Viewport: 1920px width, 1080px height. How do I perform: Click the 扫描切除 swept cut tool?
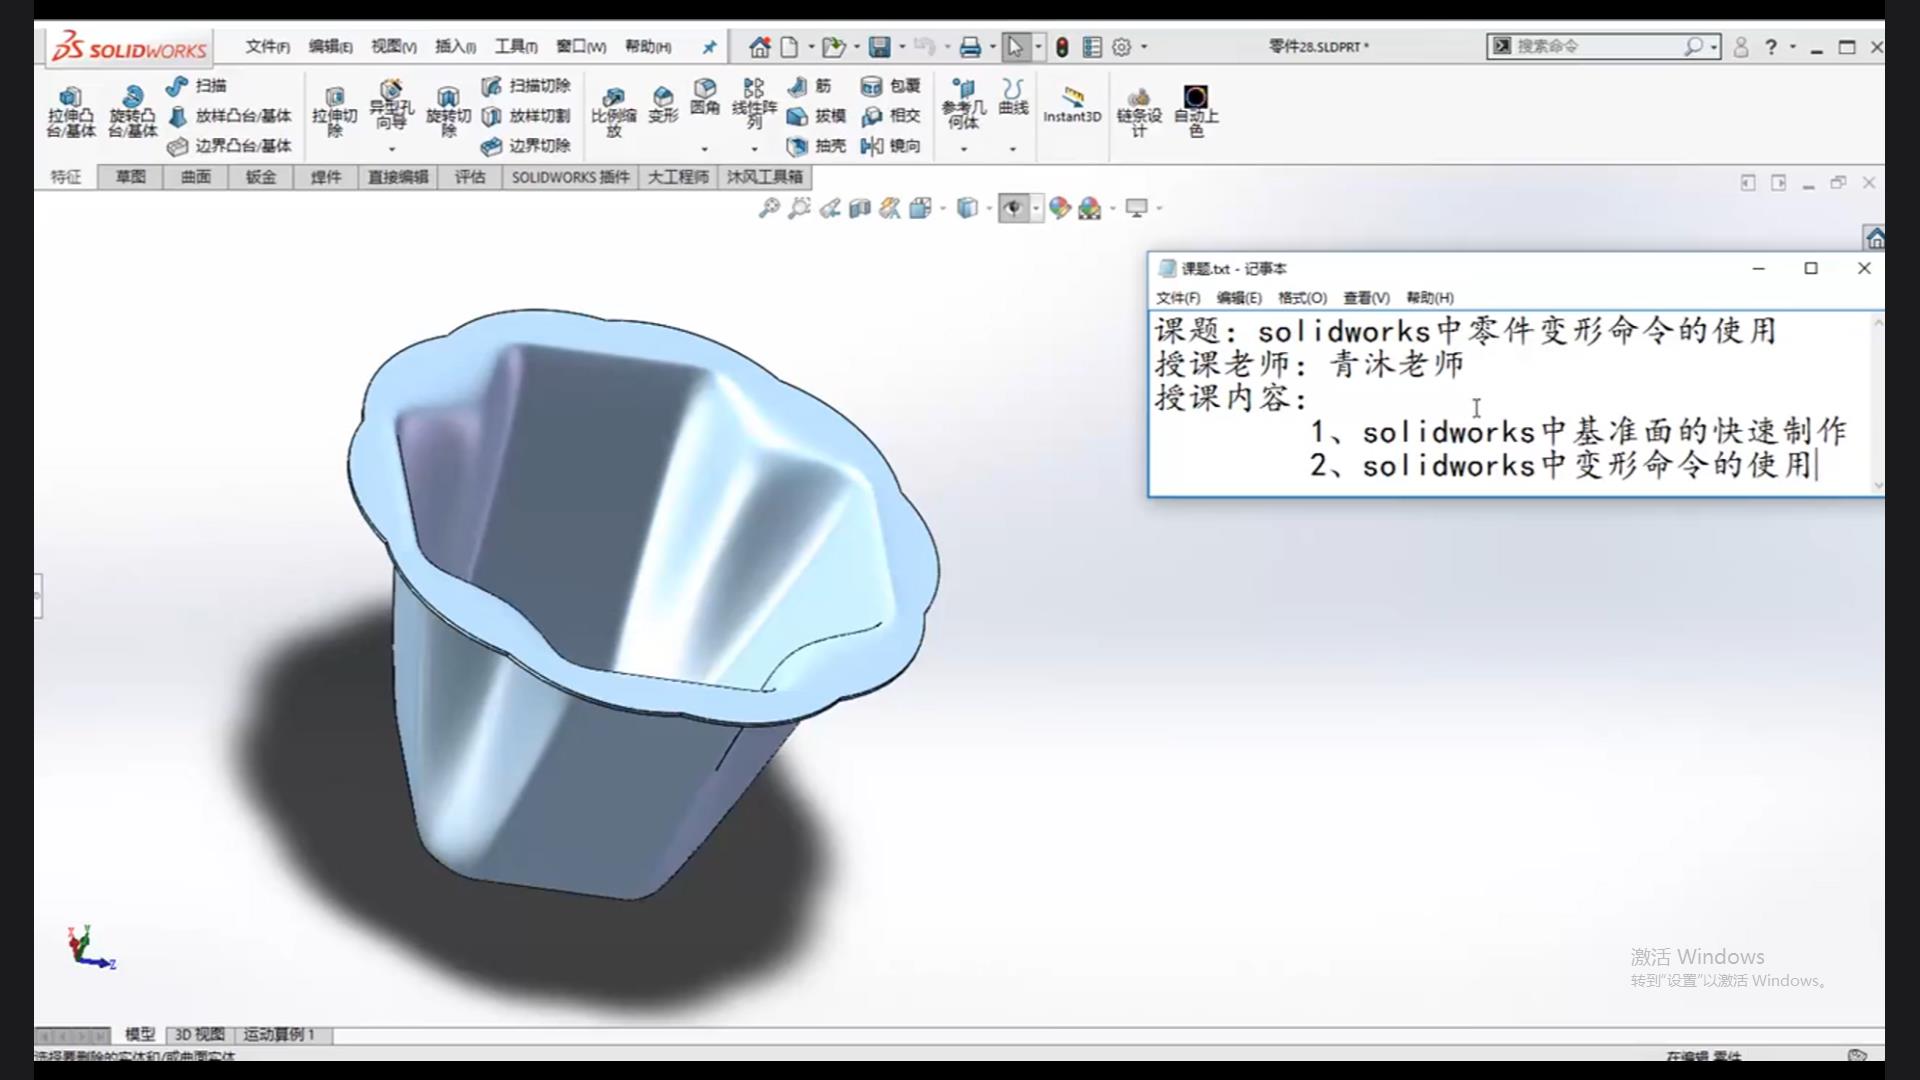point(526,86)
